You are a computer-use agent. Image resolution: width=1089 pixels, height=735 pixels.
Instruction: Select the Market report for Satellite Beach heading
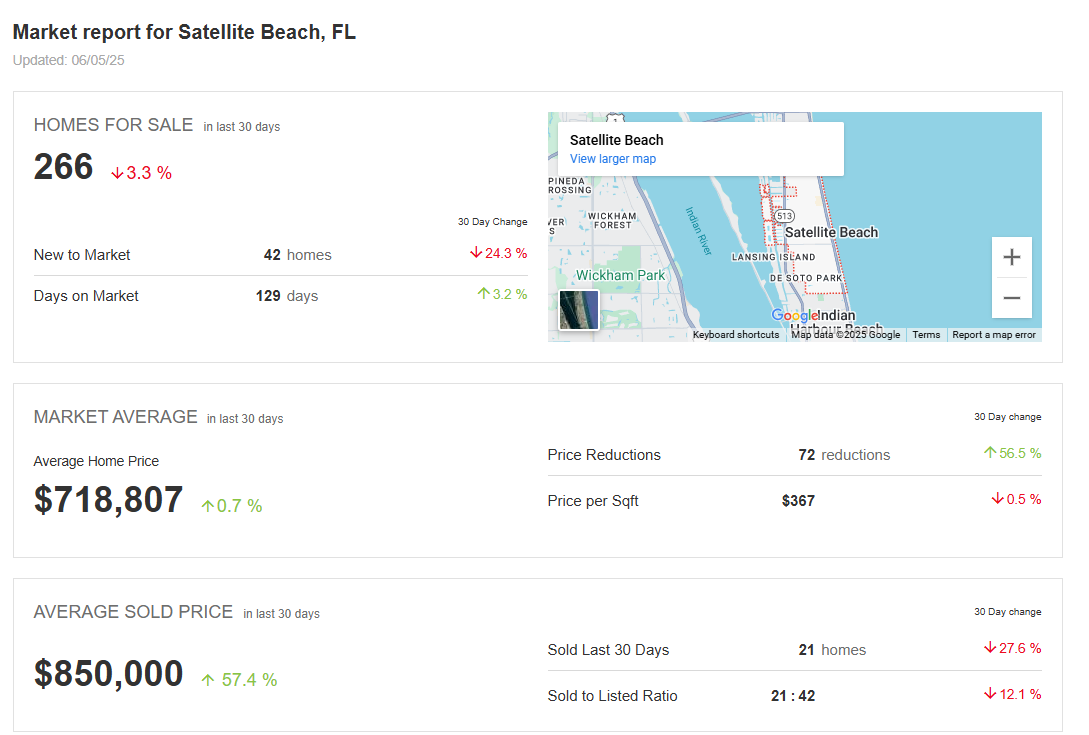[x=184, y=32]
